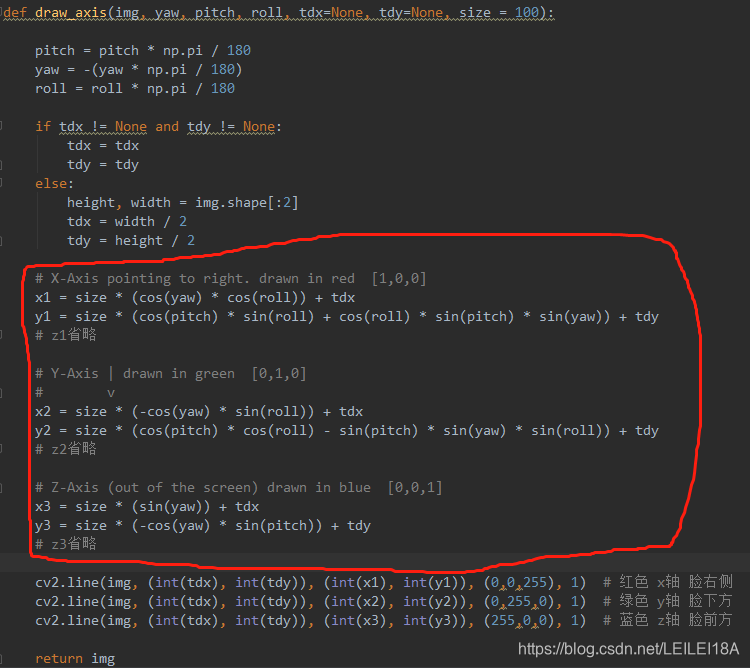Image resolution: width=750 pixels, height=668 pixels.
Task: Click the line starting with 'y2 = size *'
Action: click(347, 431)
